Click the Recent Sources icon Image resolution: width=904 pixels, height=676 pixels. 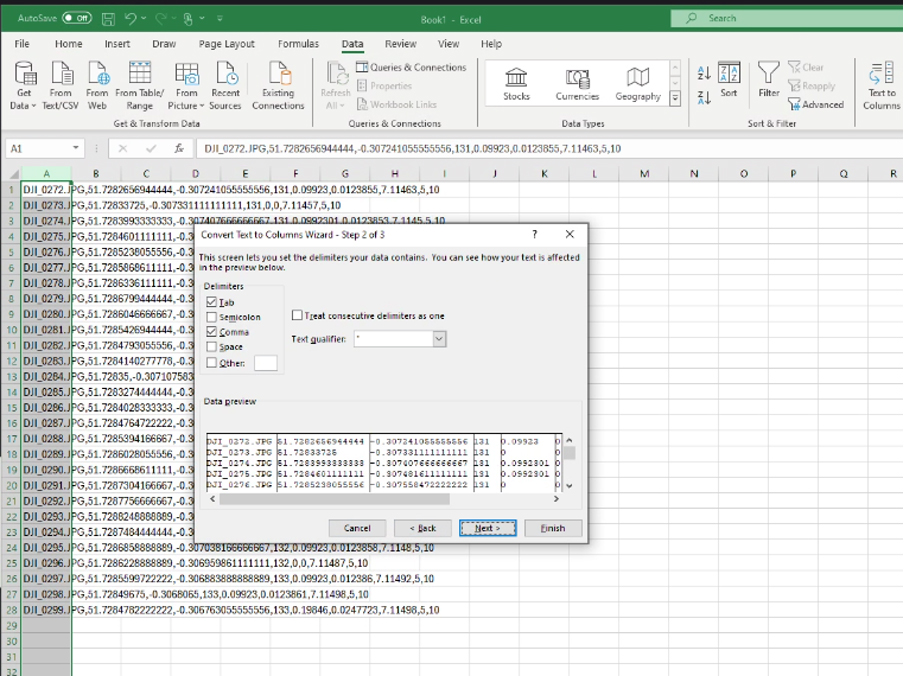[x=225, y=85]
